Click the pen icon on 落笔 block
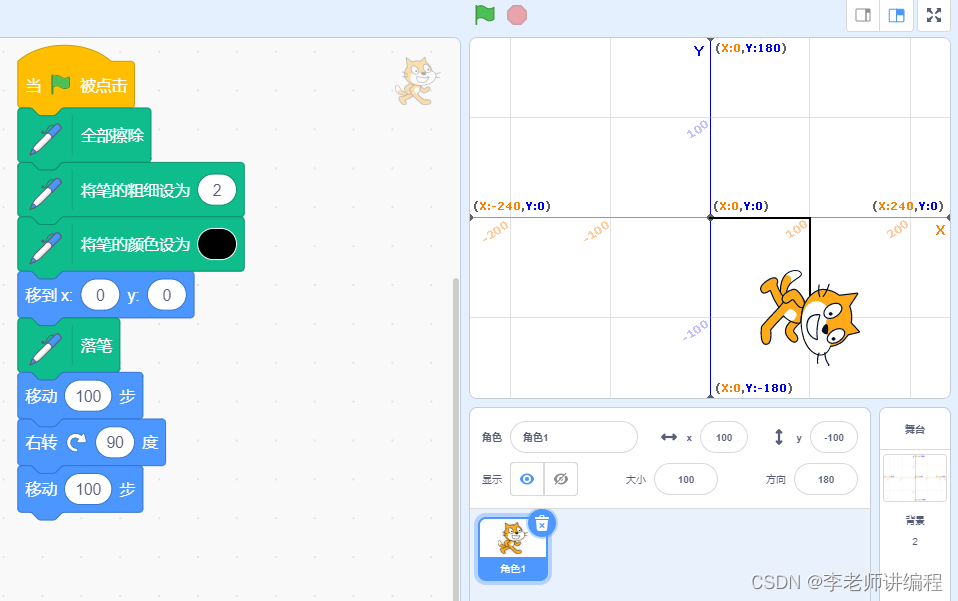 46,349
